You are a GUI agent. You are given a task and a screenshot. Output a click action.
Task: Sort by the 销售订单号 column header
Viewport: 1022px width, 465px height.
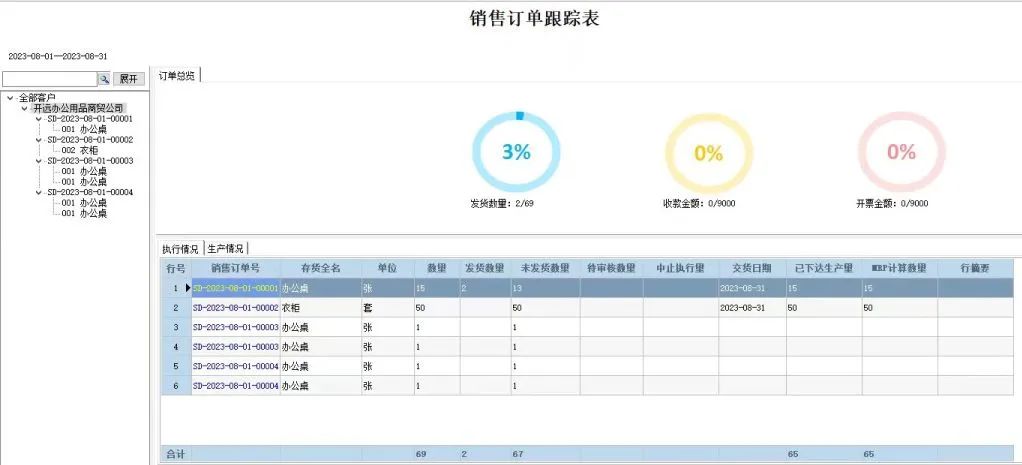click(x=235, y=268)
